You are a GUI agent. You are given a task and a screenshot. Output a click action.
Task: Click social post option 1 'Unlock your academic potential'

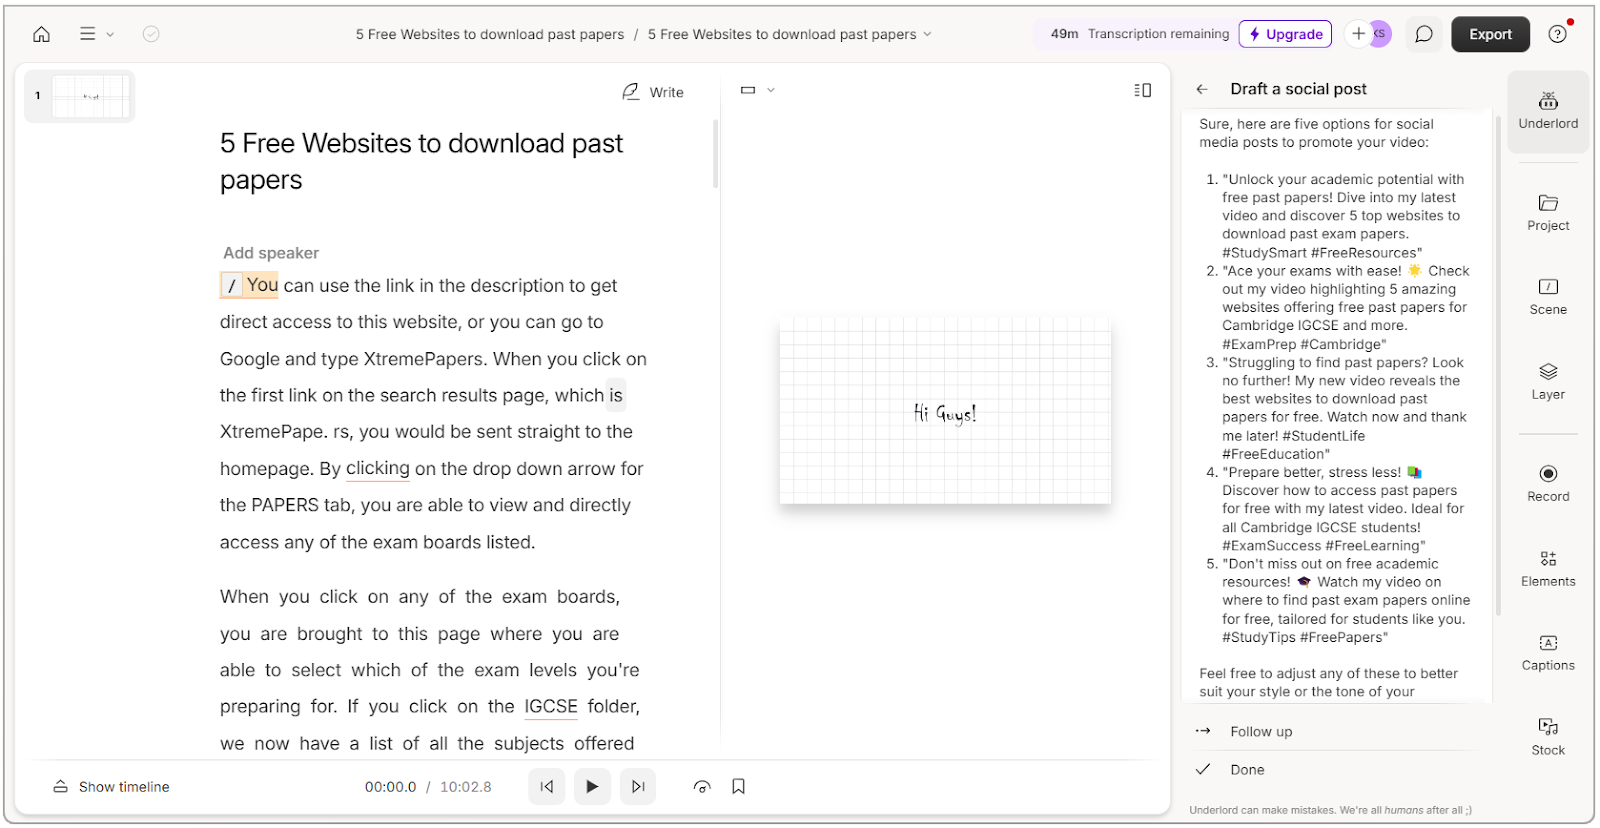click(1342, 216)
